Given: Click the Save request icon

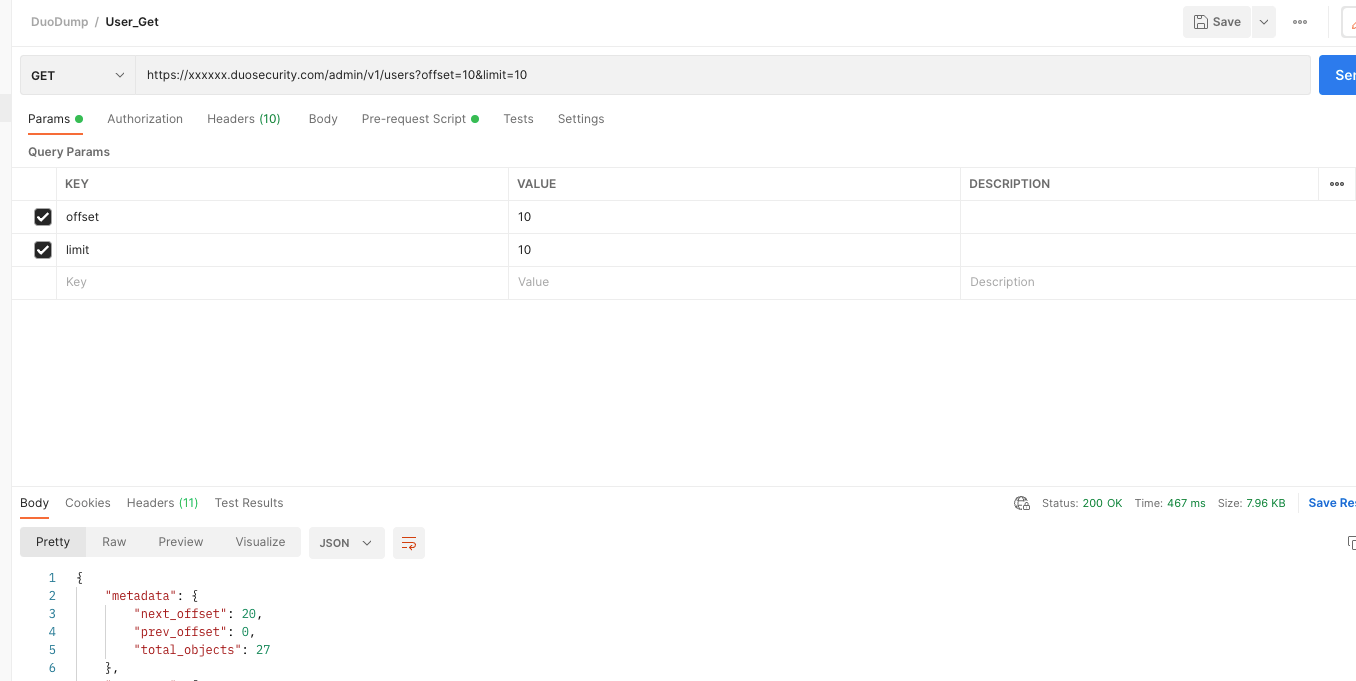Looking at the screenshot, I should pyautogui.click(x=1216, y=21).
